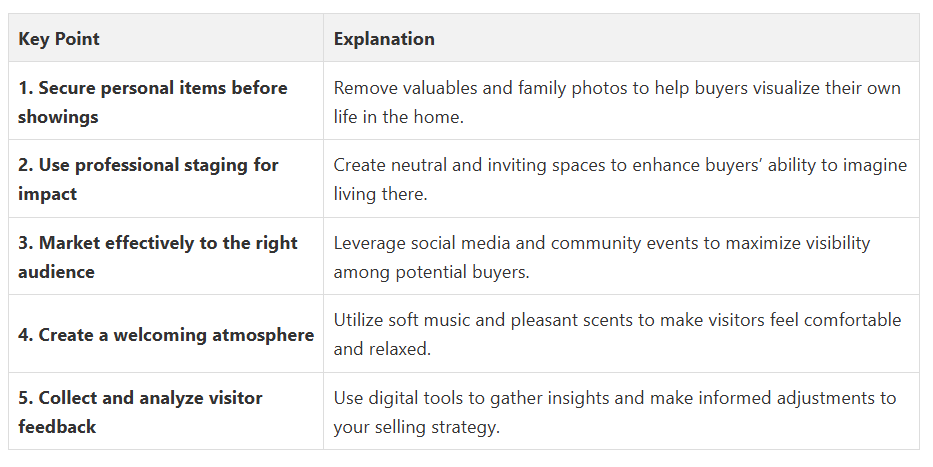933x467 pixels.
Task: Select the explanation starting "Leverage social media"
Action: pyautogui.click(x=602, y=257)
